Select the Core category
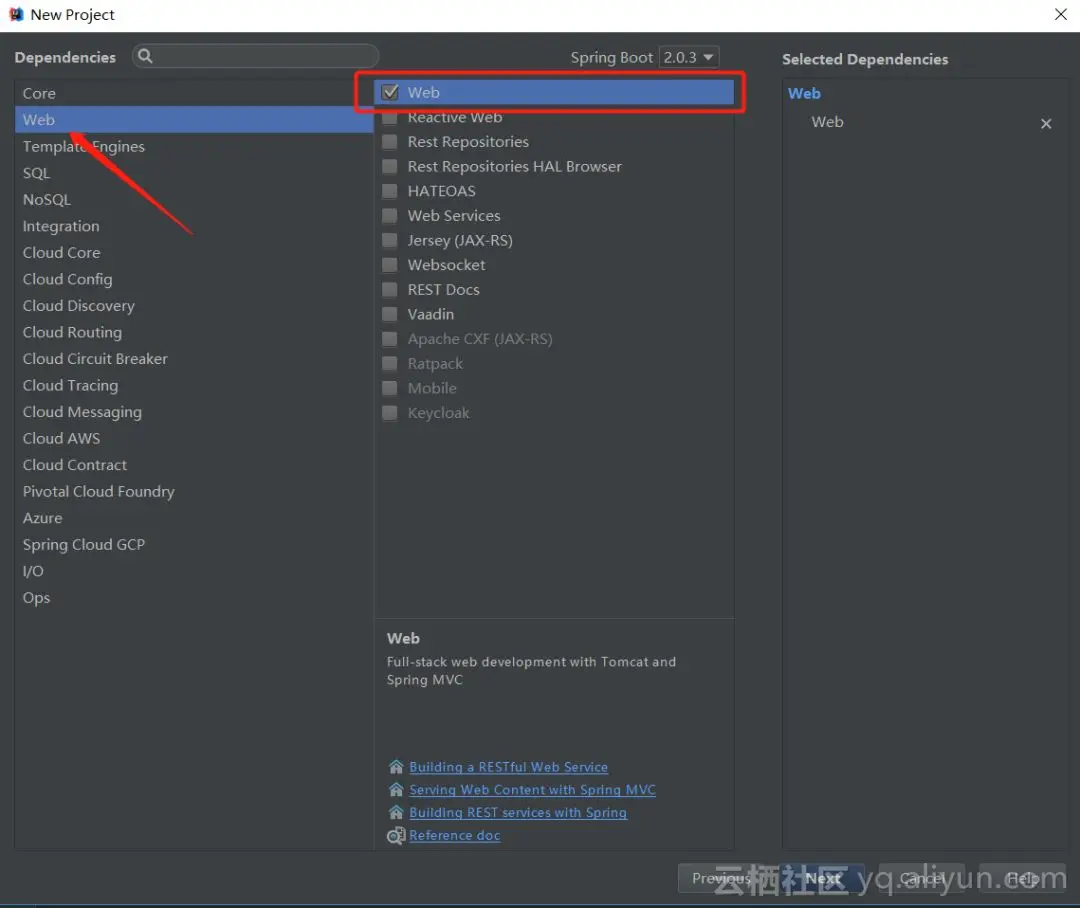 (x=194, y=93)
